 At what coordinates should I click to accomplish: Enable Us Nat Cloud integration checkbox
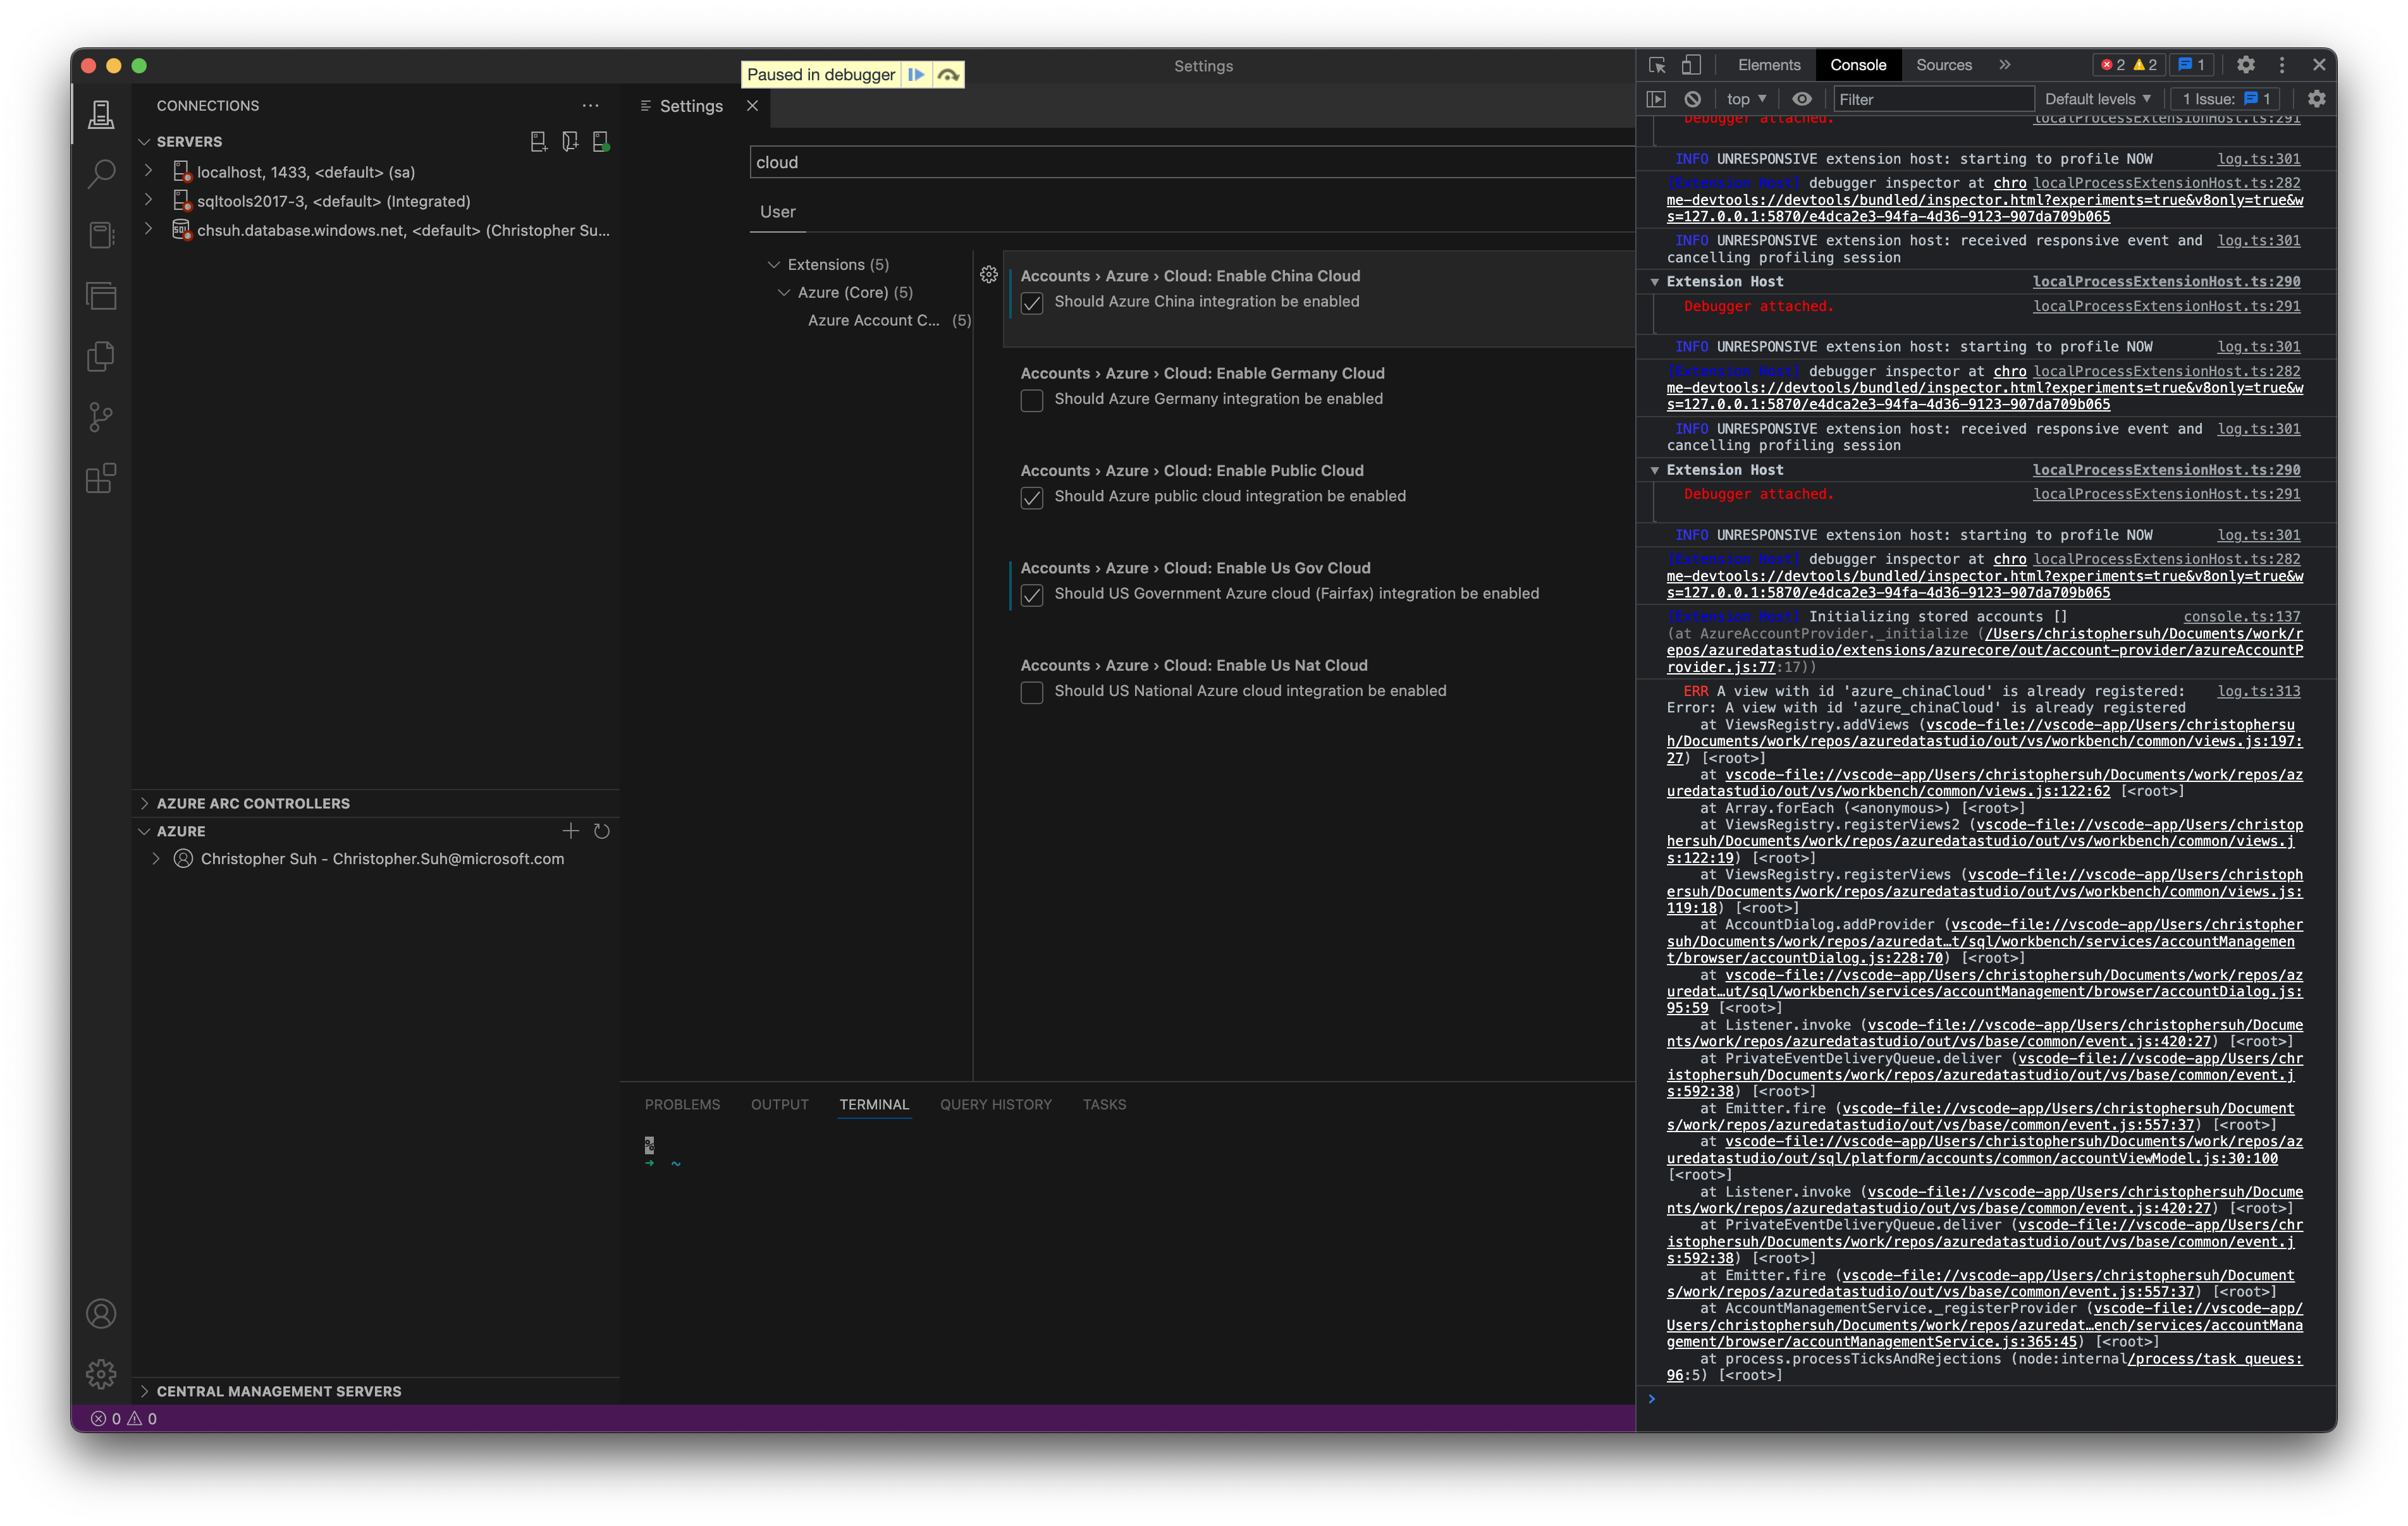coord(1032,692)
